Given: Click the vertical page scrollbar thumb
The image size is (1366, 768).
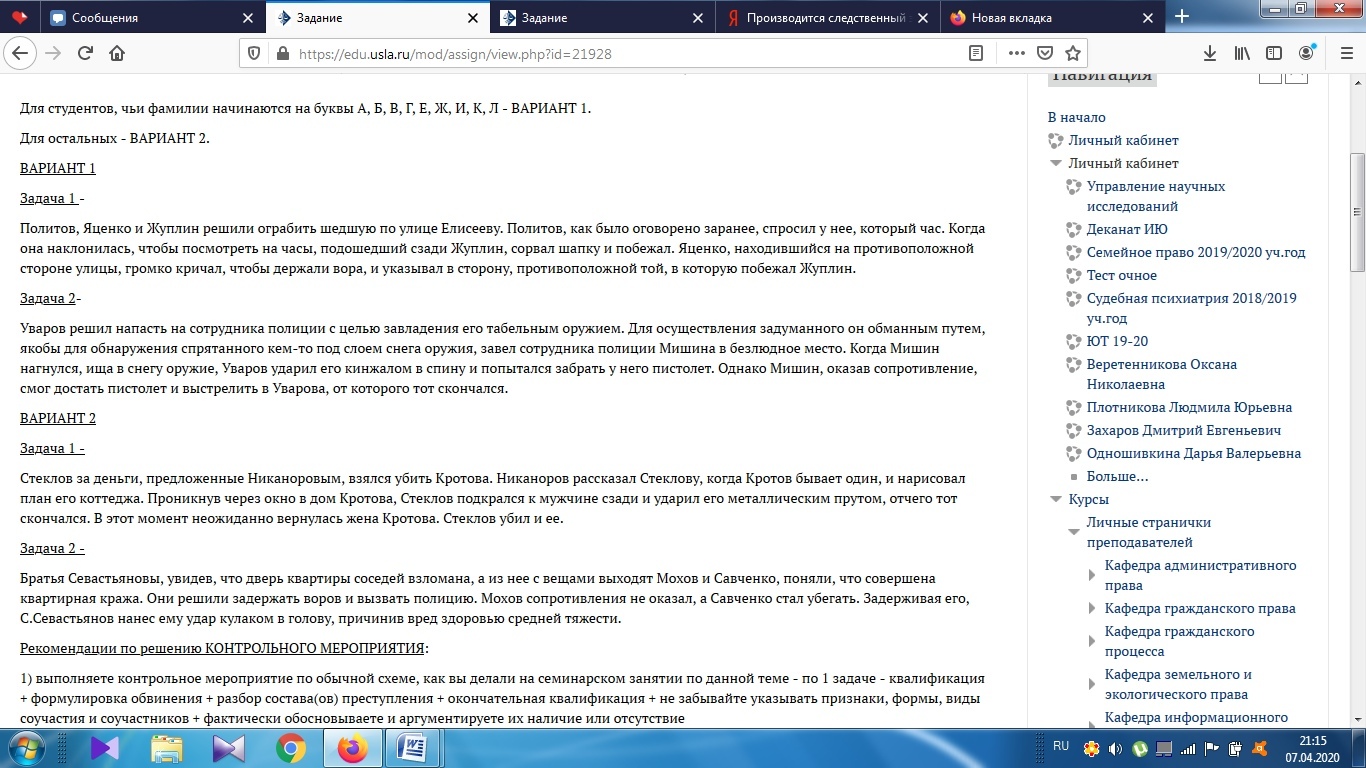Looking at the screenshot, I should point(1357,212).
